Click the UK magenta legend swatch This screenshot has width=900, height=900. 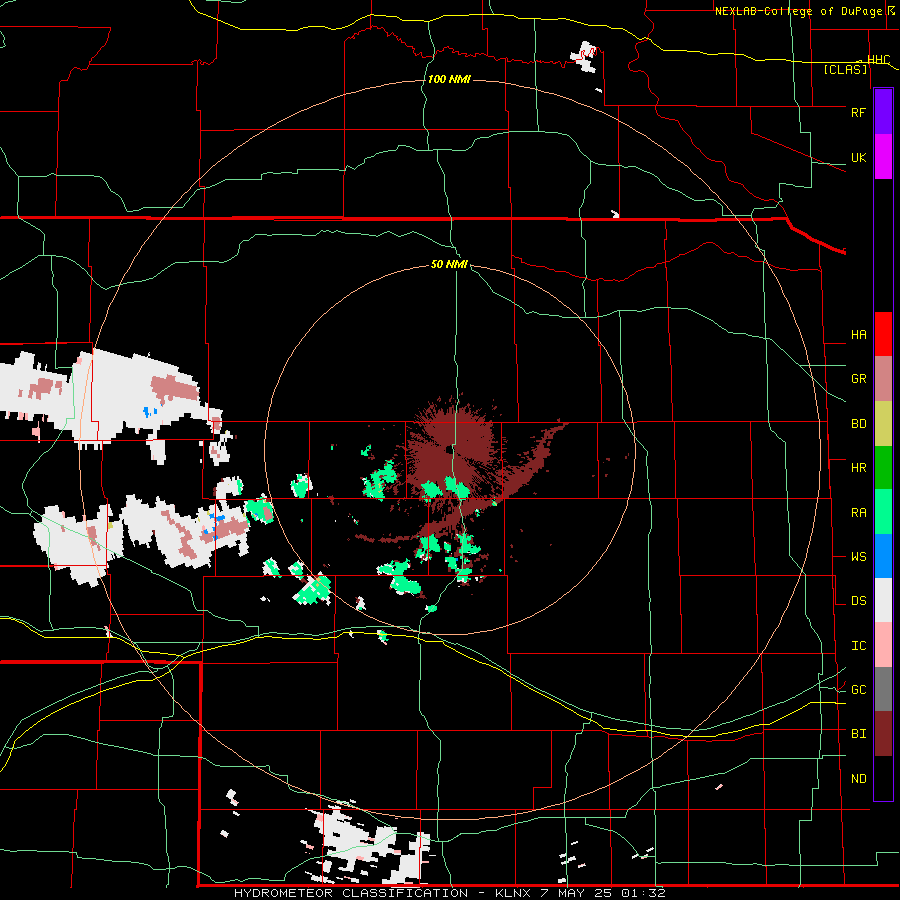[x=883, y=157]
